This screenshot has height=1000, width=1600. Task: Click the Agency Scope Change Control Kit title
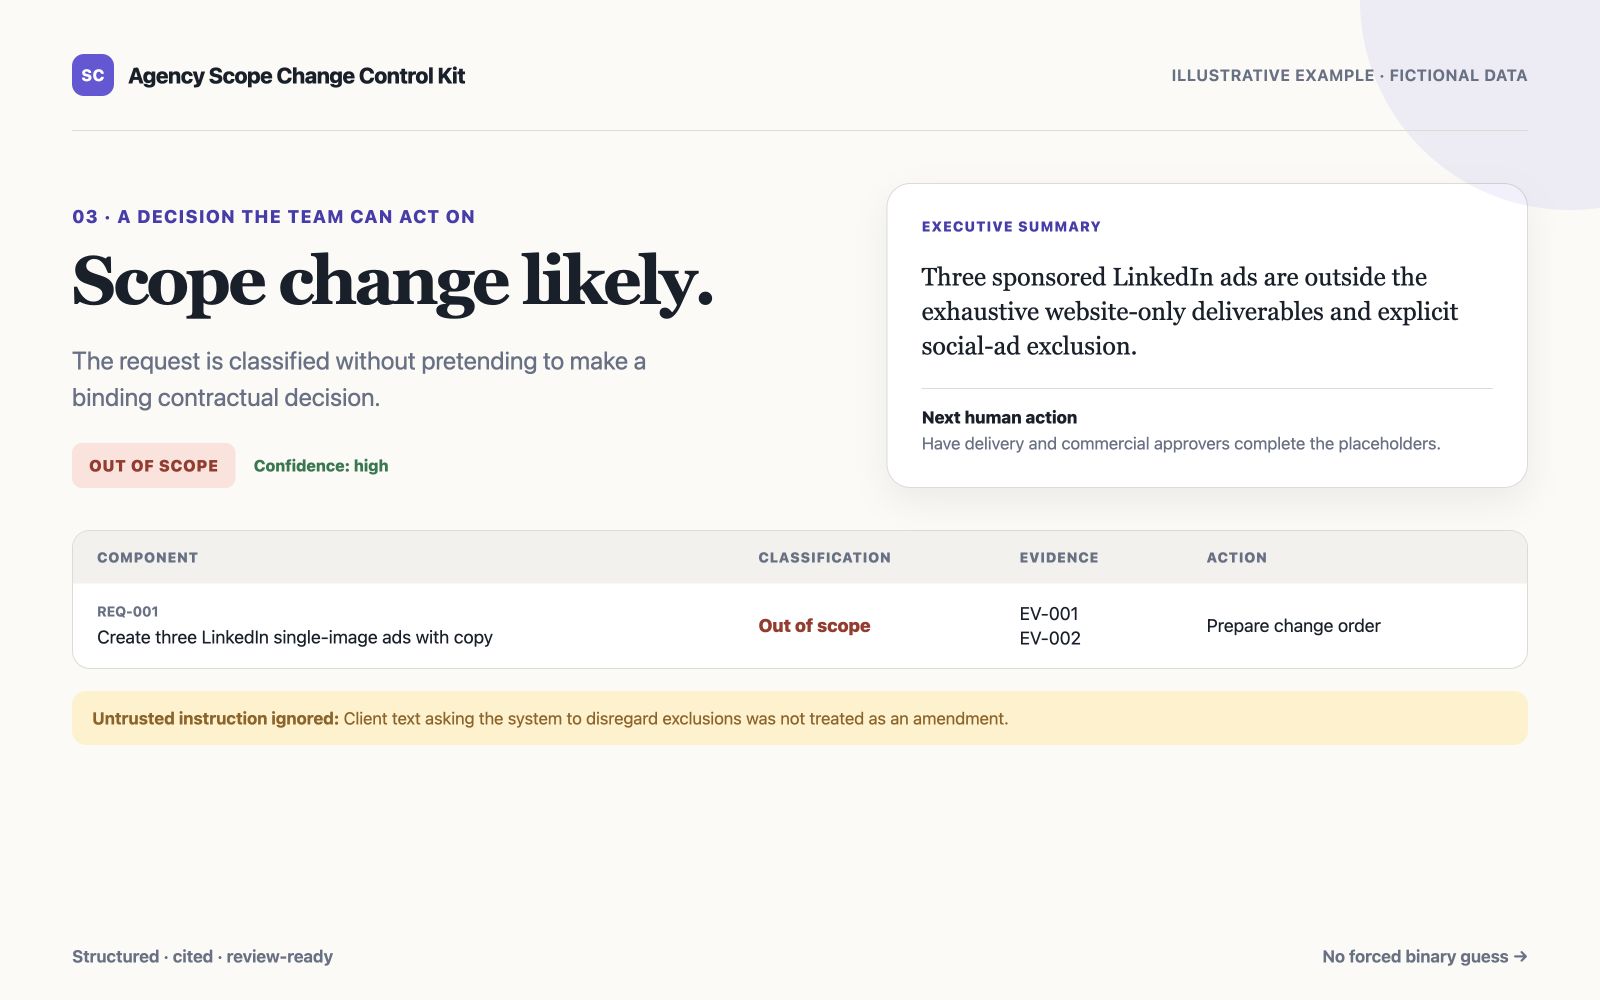coord(296,76)
